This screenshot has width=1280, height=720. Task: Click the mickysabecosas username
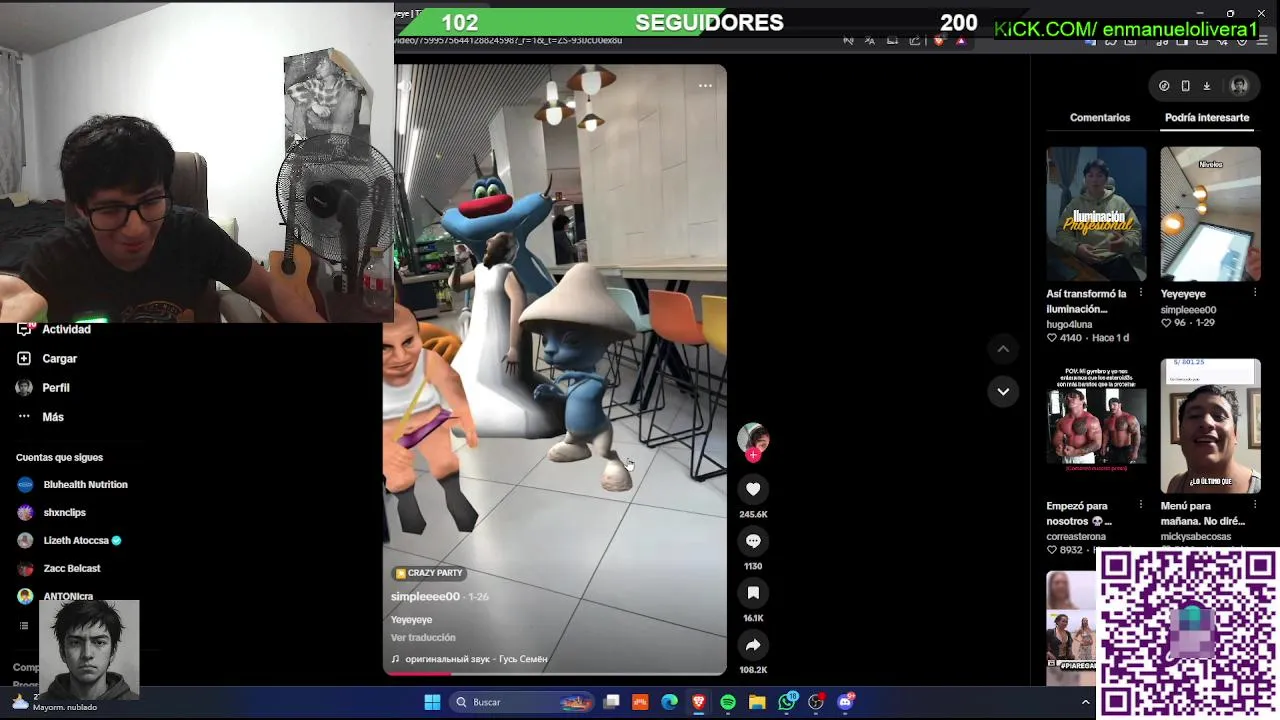(x=1196, y=536)
